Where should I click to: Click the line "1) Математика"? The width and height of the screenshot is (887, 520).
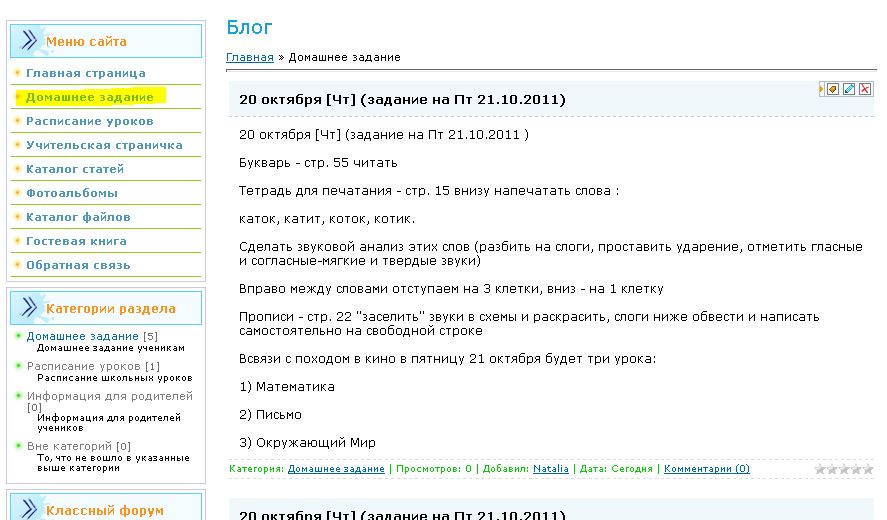287,387
